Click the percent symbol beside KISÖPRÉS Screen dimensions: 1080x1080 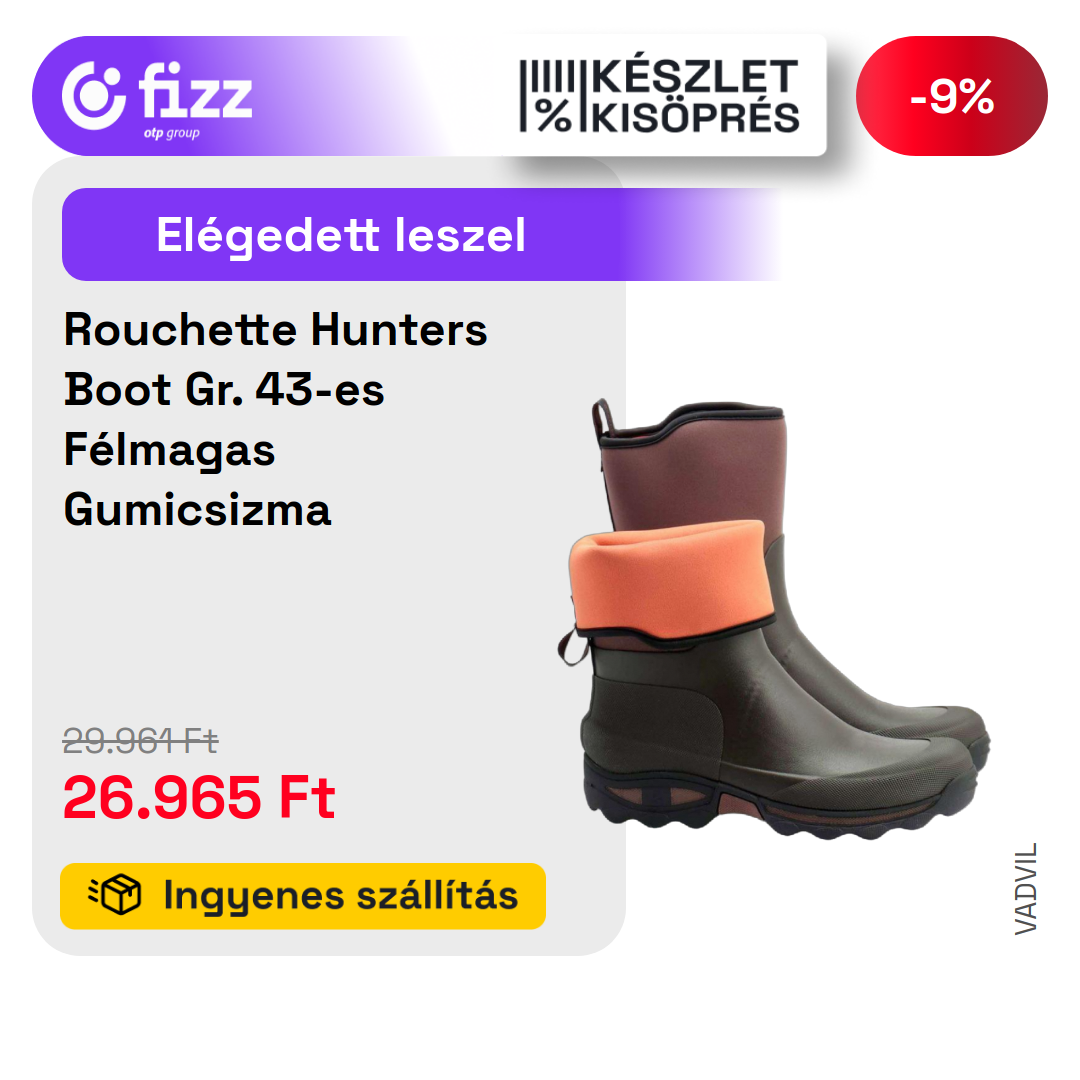(554, 115)
